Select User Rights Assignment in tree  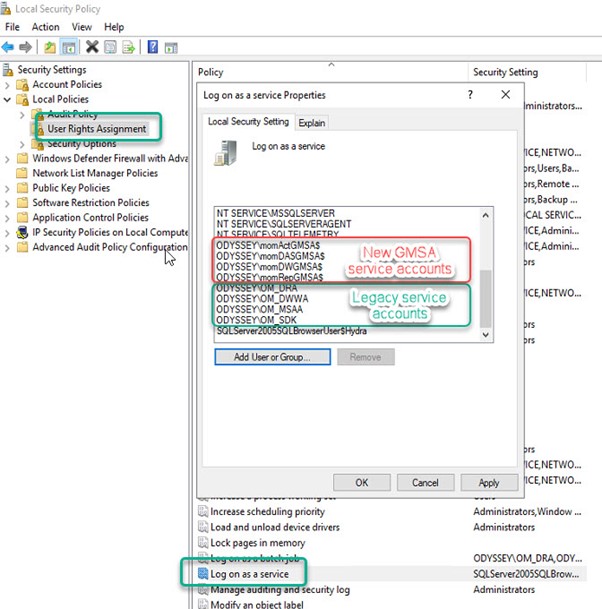tap(96, 129)
